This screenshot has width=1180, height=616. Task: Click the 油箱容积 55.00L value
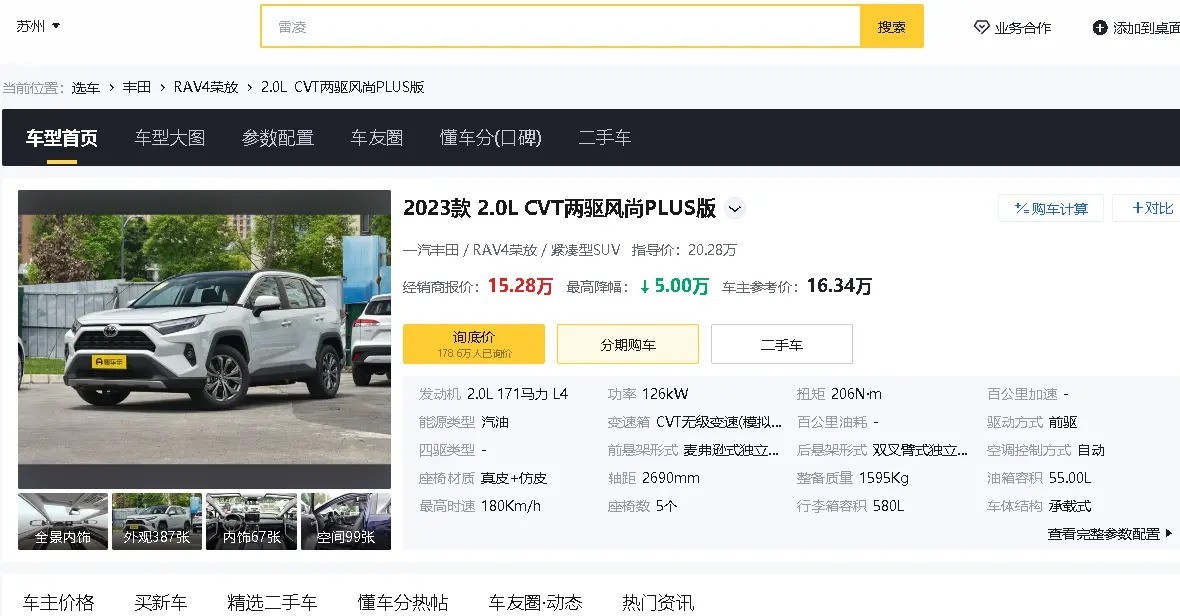[x=1069, y=478]
